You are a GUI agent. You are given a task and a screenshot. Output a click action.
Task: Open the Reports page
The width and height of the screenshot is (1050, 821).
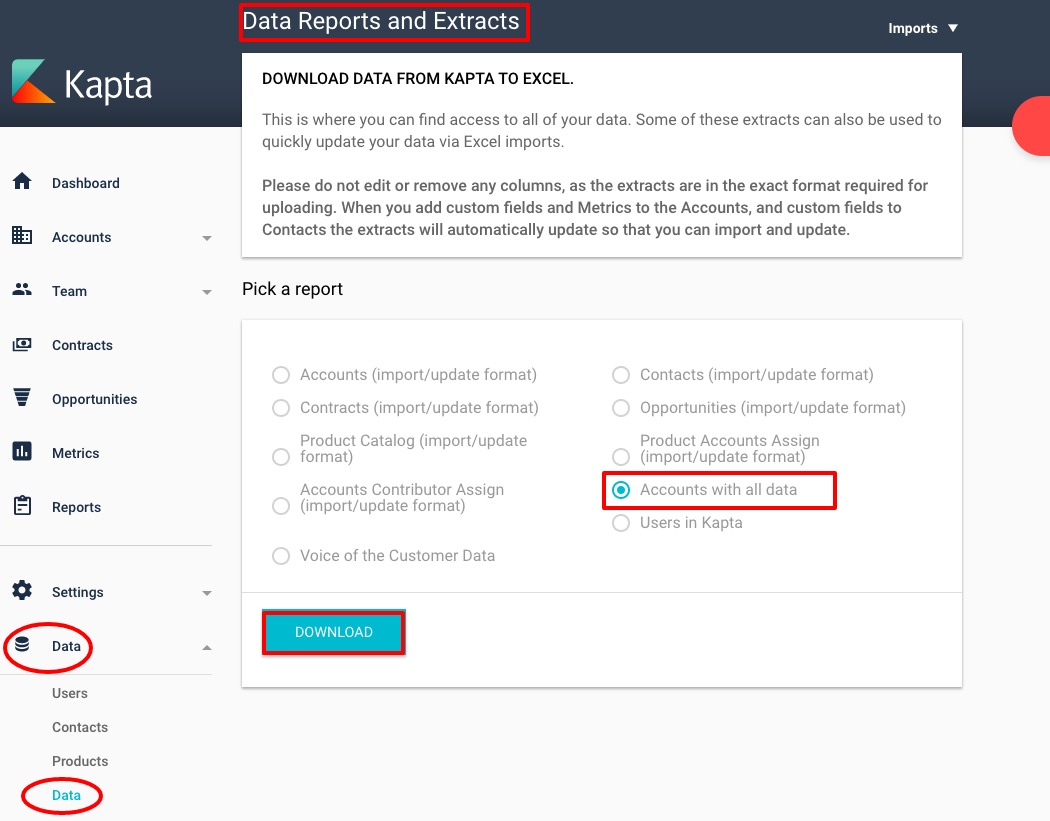tap(76, 507)
